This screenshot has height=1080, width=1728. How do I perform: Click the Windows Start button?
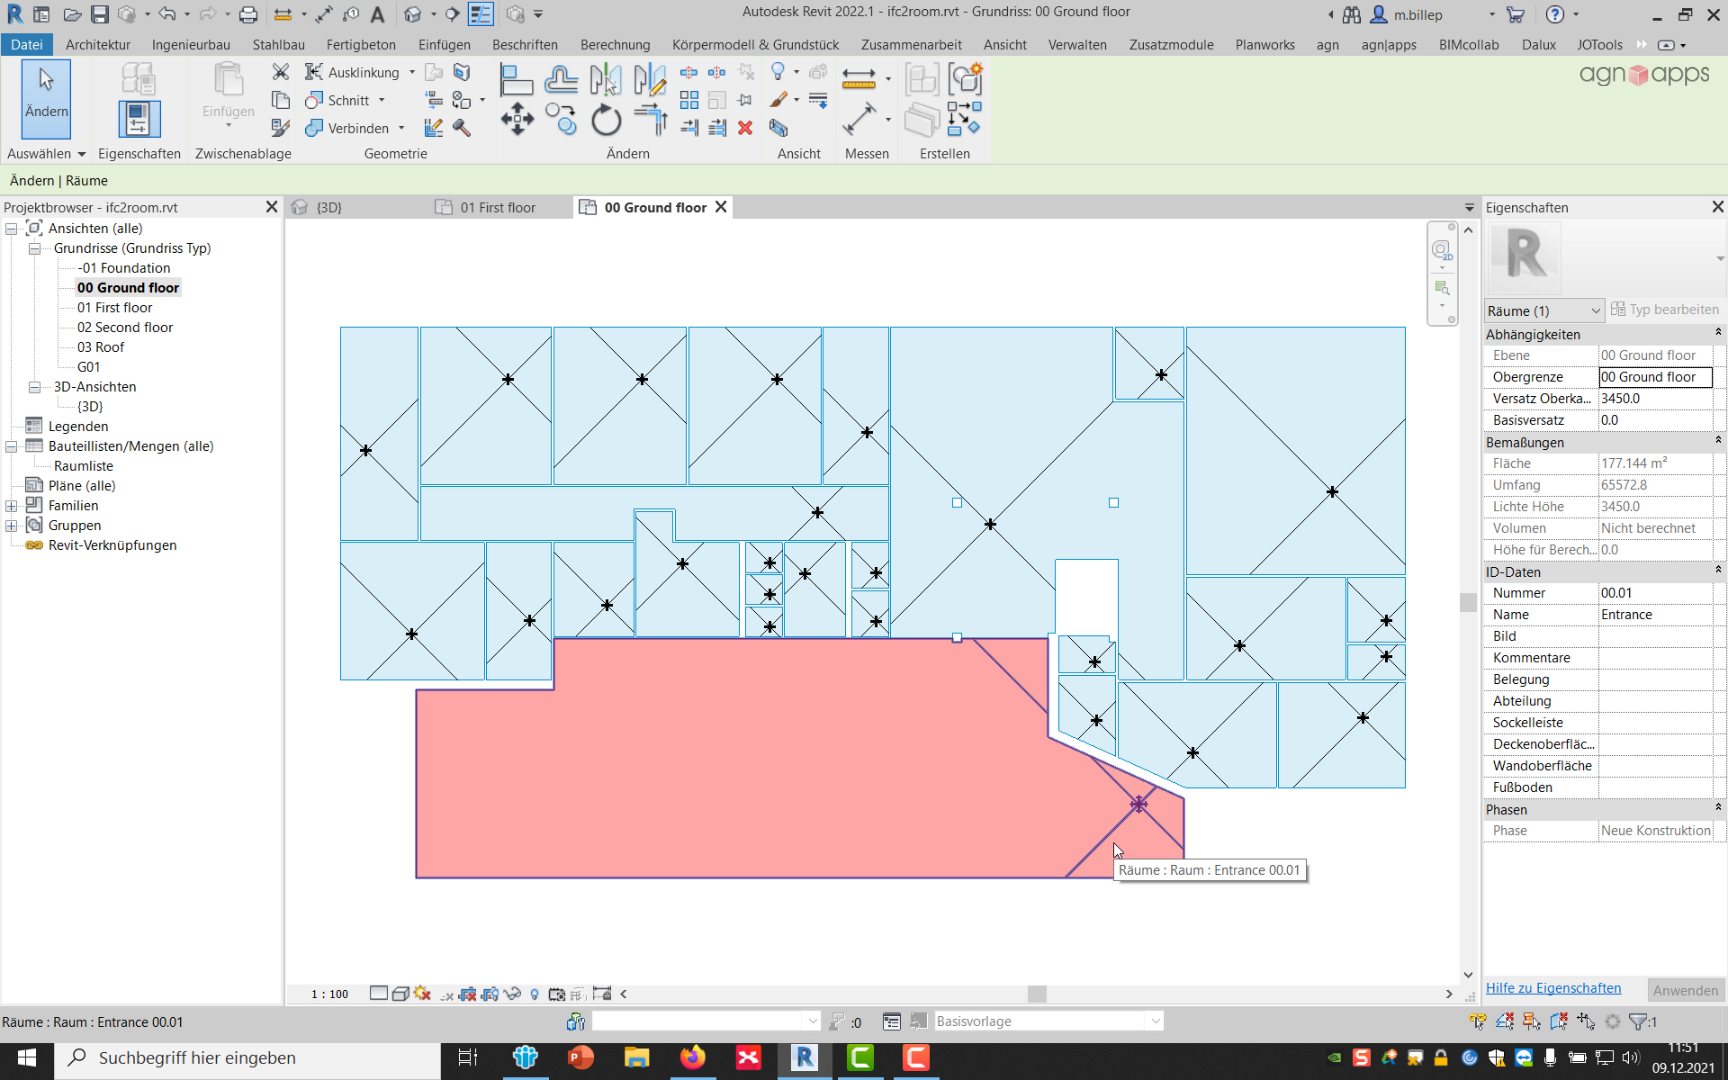point(27,1058)
